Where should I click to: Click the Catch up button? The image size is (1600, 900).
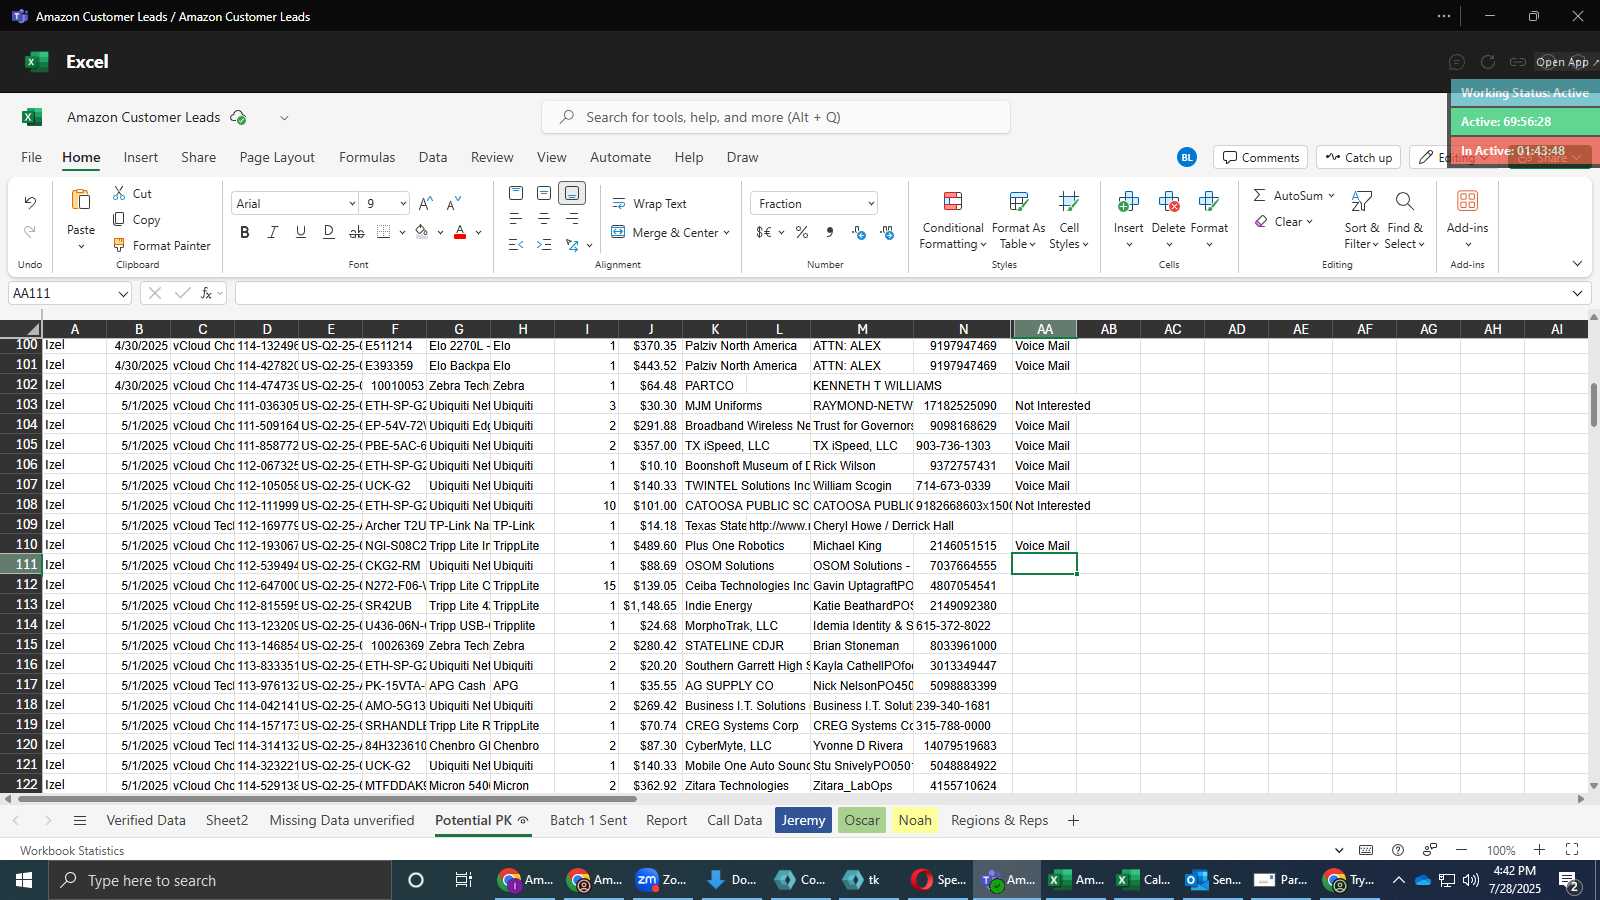coord(1358,157)
